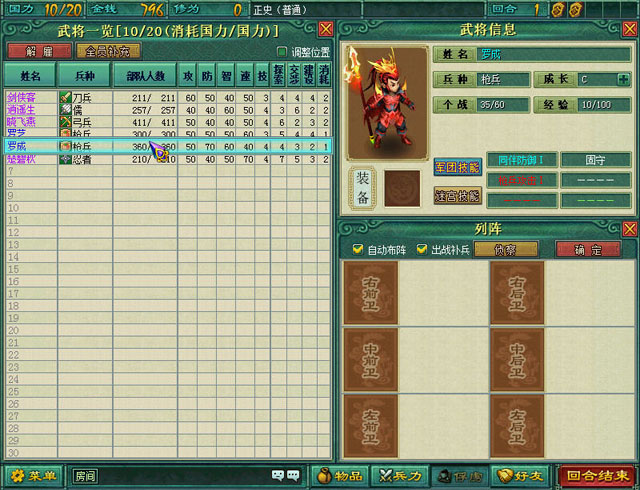Image resolution: width=640 pixels, height=490 pixels.
Task: Open the 物品 items panel
Action: pos(340,476)
